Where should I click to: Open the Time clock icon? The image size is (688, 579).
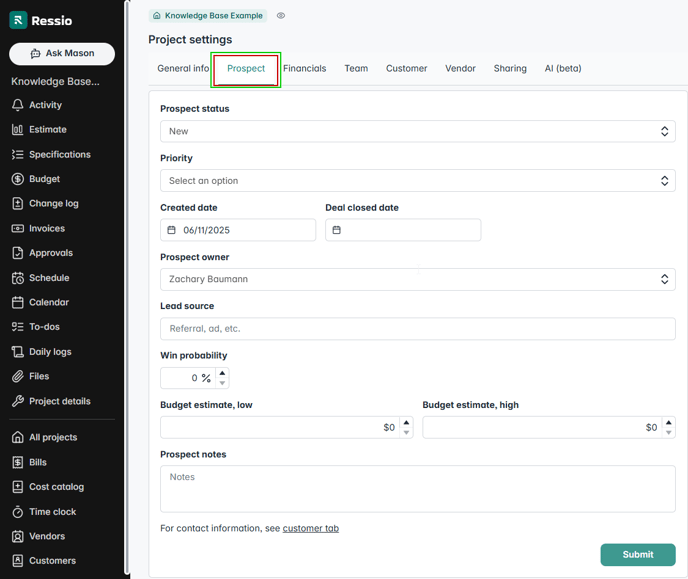[x=18, y=512]
